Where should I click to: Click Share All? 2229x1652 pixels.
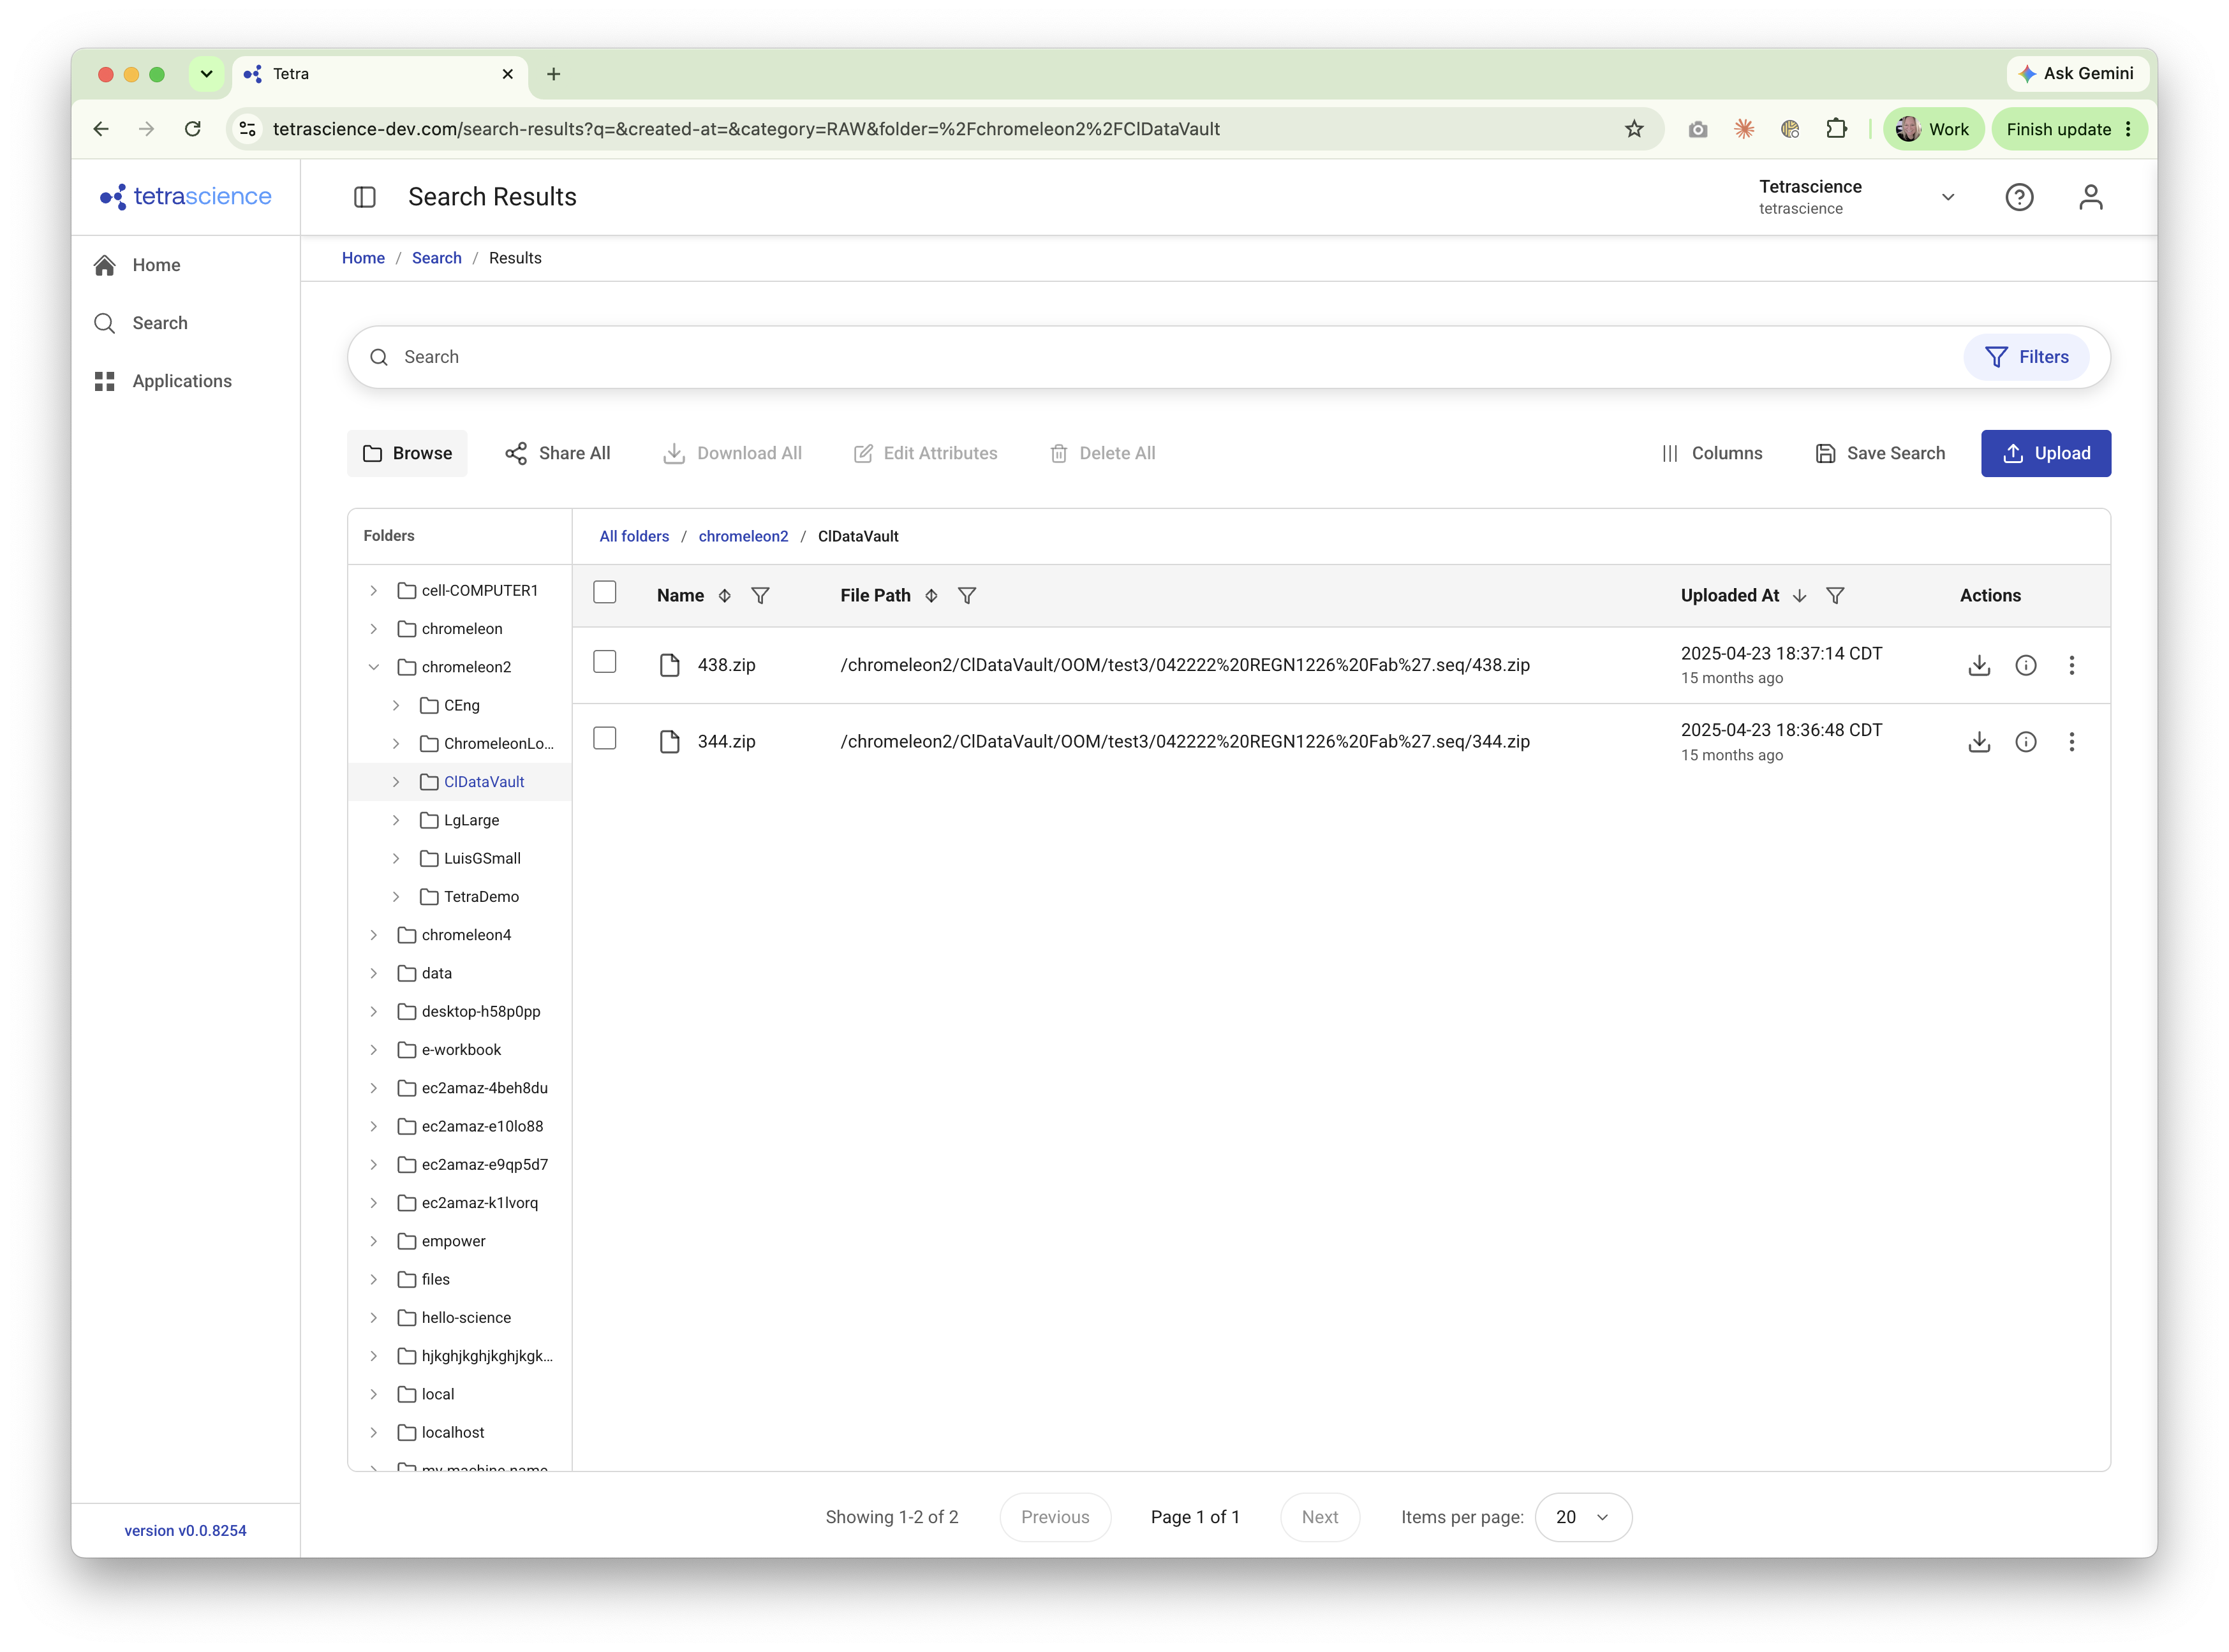(x=557, y=454)
